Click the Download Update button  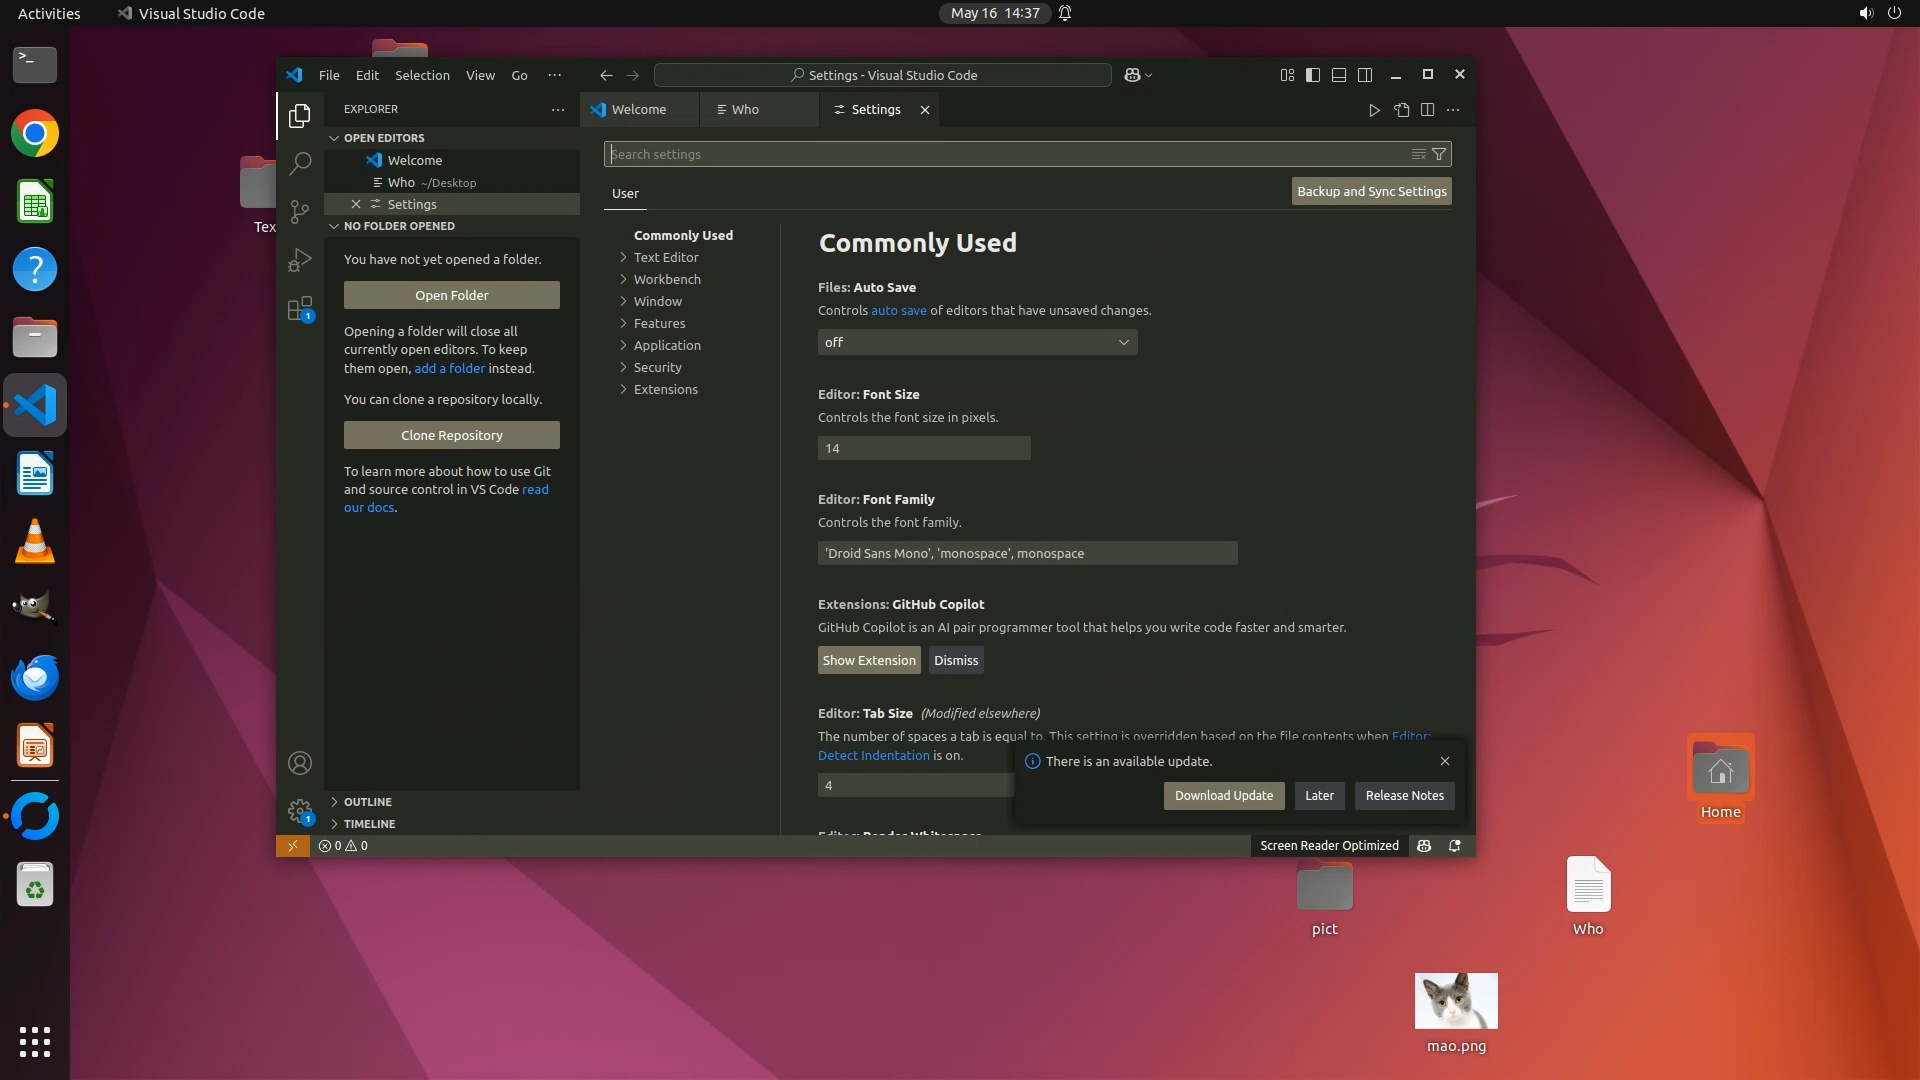tap(1223, 796)
